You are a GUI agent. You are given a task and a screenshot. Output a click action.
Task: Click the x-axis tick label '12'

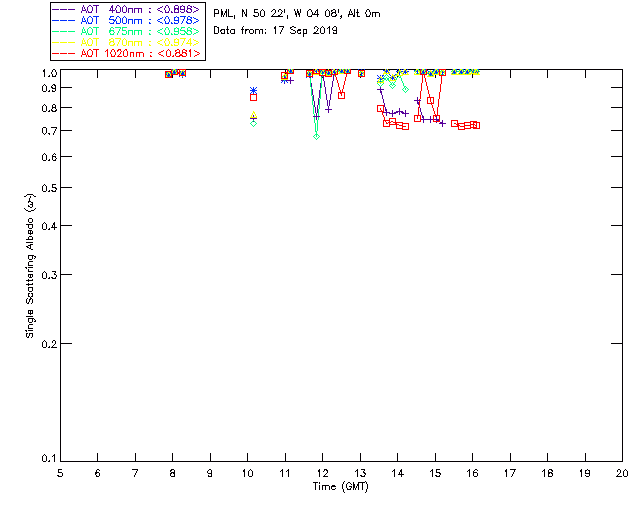tap(322, 473)
